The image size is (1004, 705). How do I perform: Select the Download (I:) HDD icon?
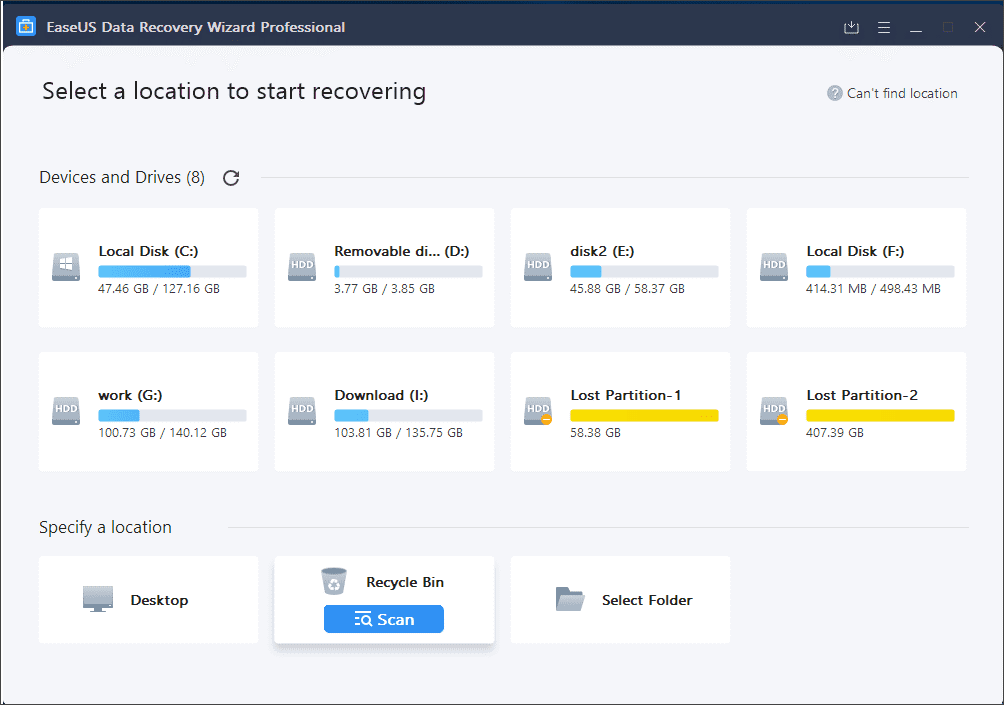302,411
